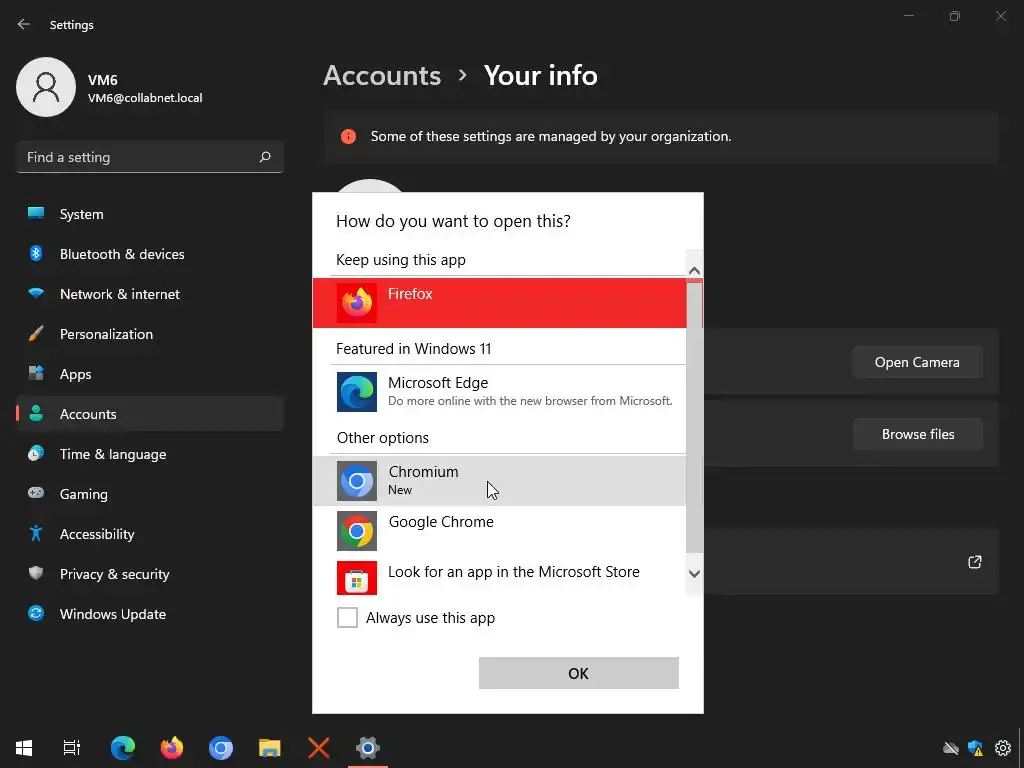Click the Browse files button
Image resolution: width=1024 pixels, height=768 pixels.
coord(918,434)
